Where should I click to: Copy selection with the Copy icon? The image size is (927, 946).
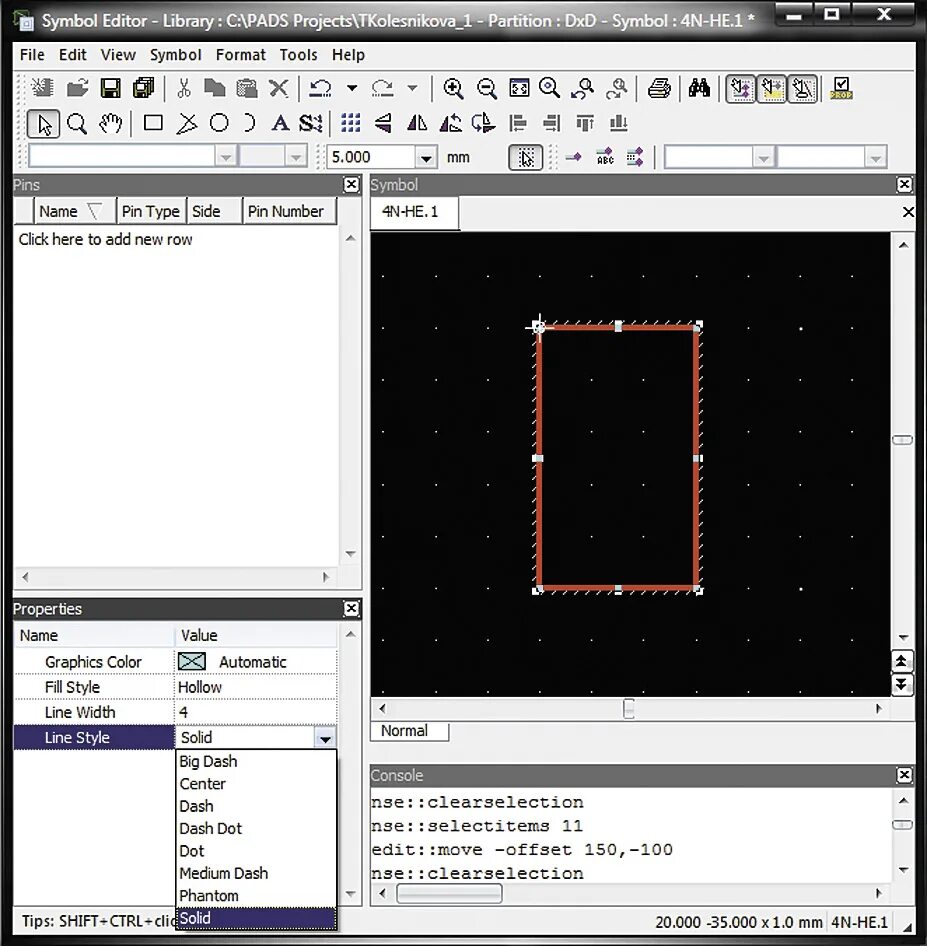(x=214, y=88)
